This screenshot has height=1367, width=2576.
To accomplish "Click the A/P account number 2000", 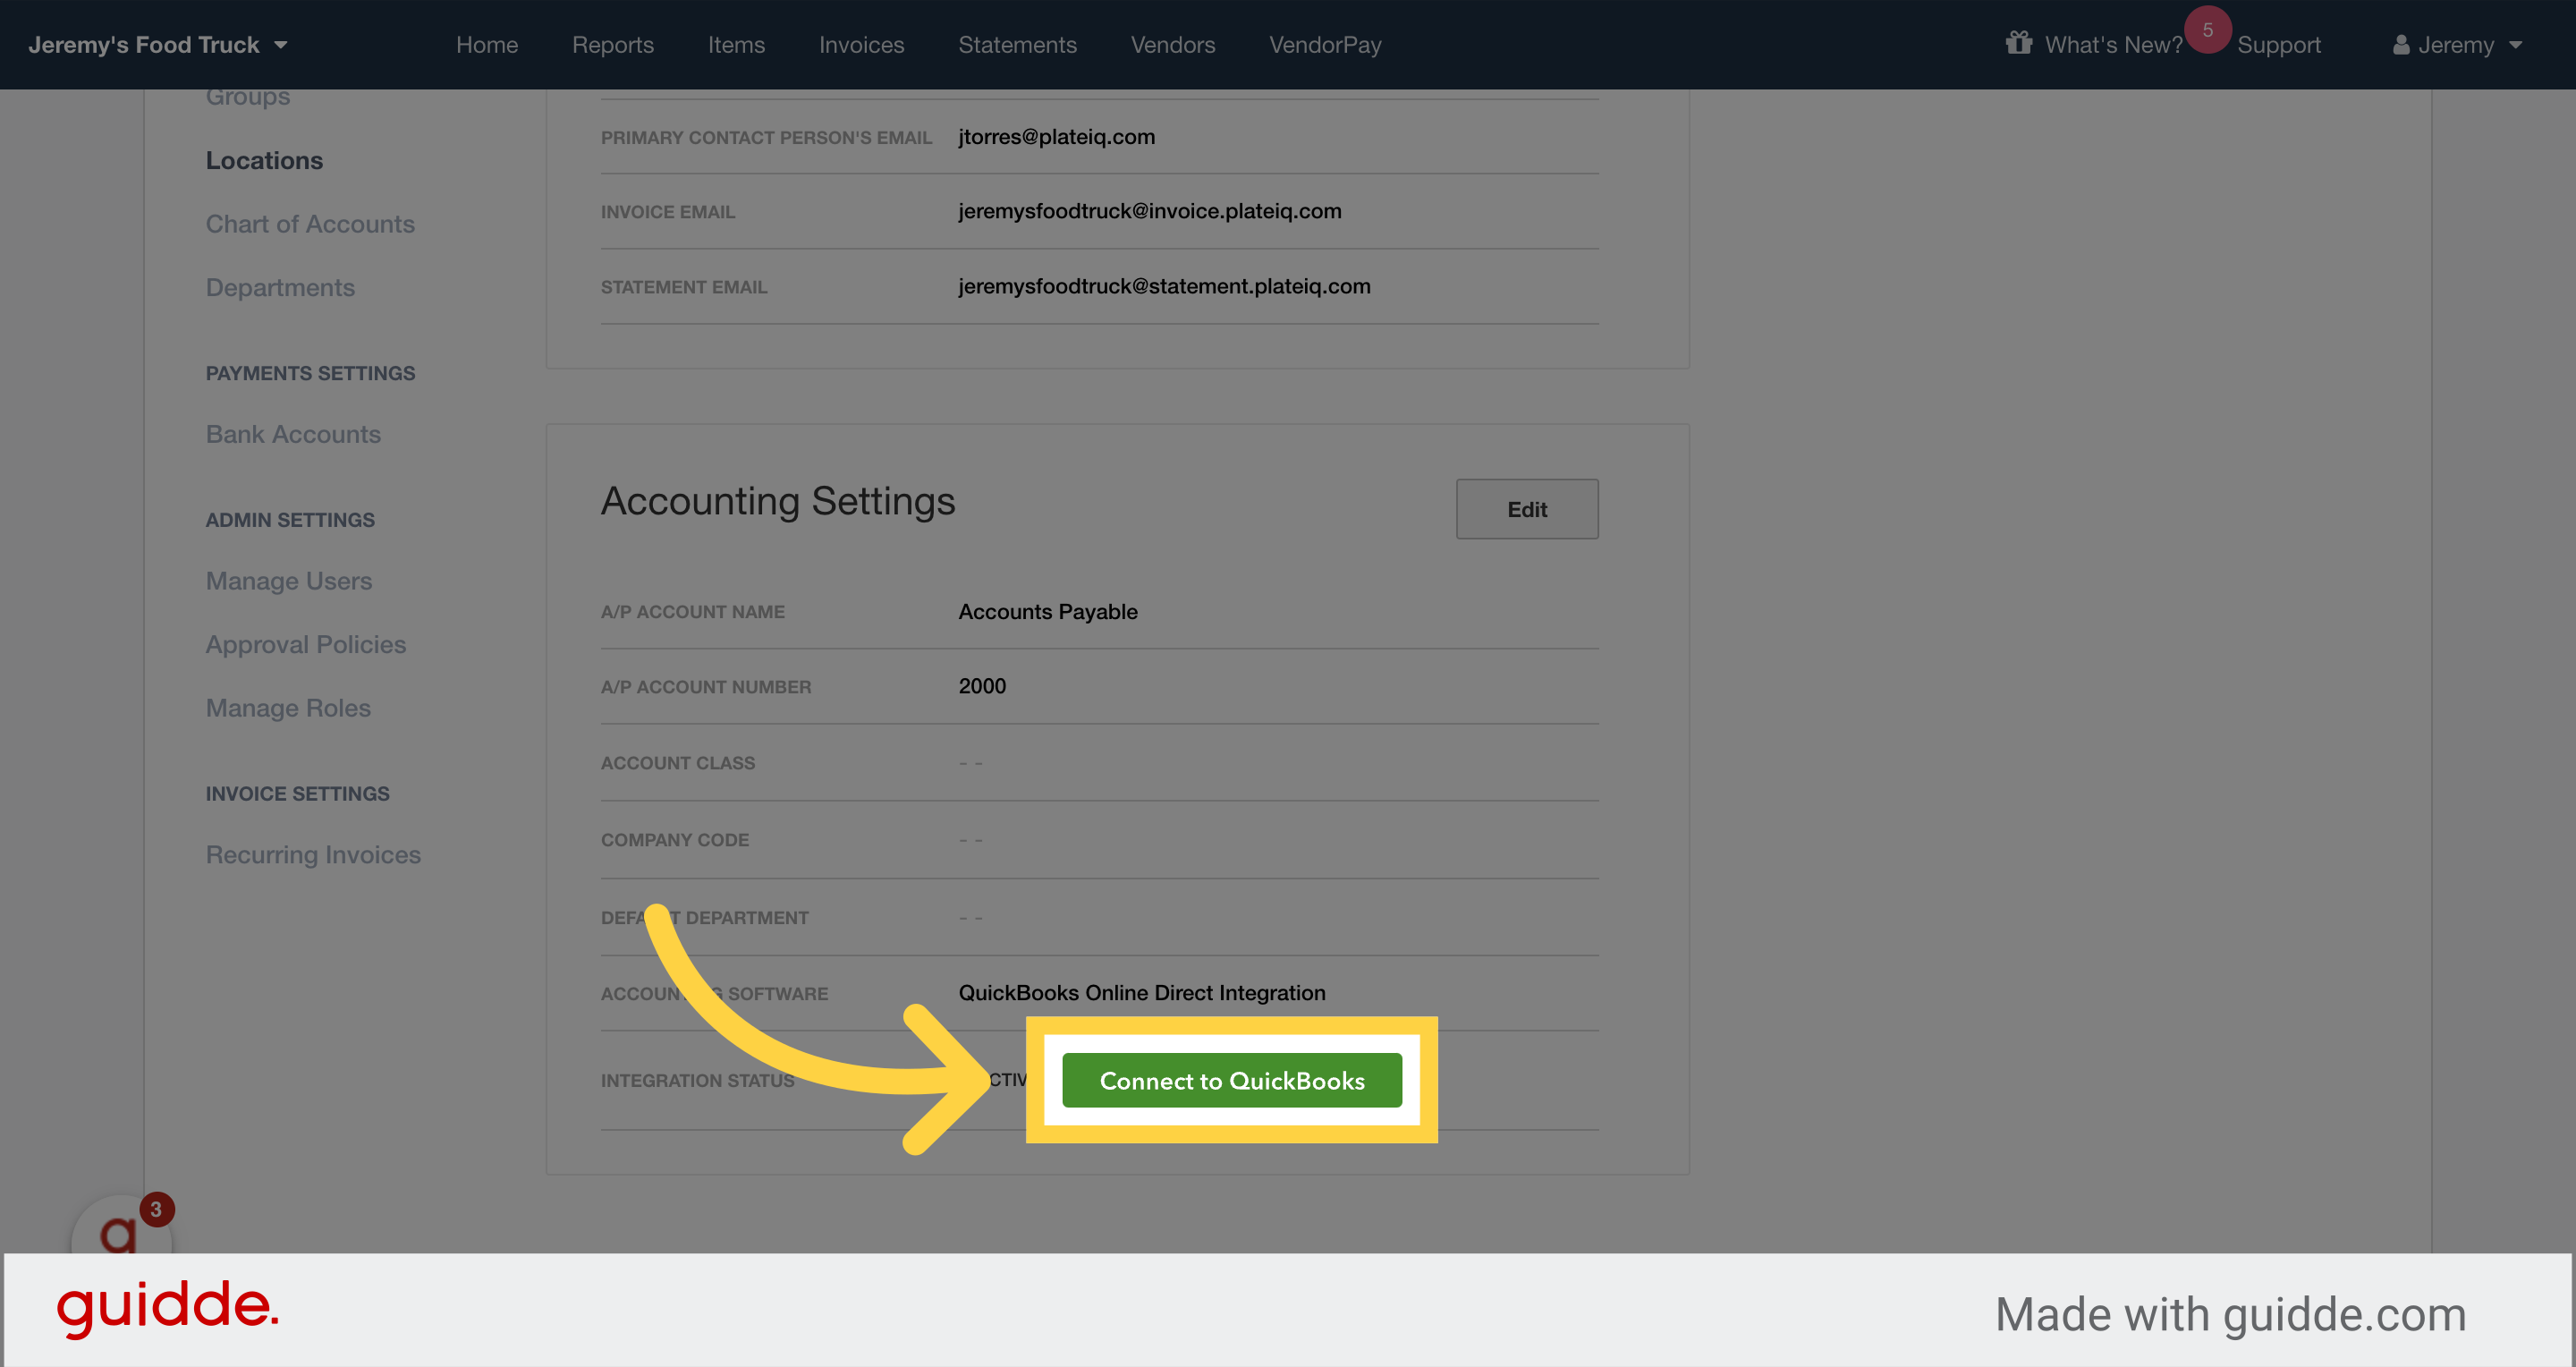I will 982,686.
